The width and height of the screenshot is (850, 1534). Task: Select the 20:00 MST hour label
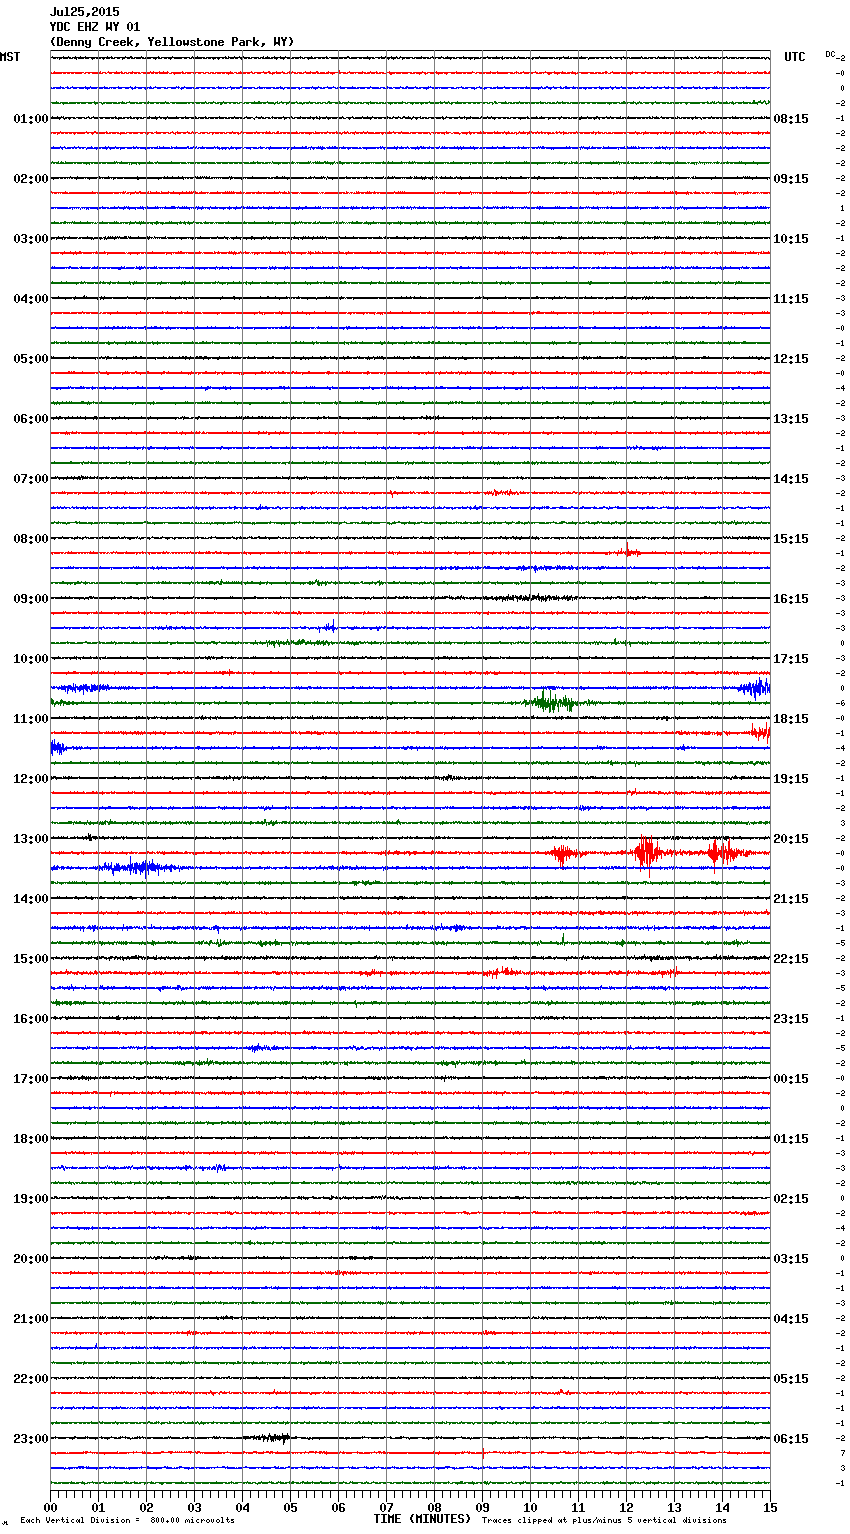click(x=31, y=1259)
